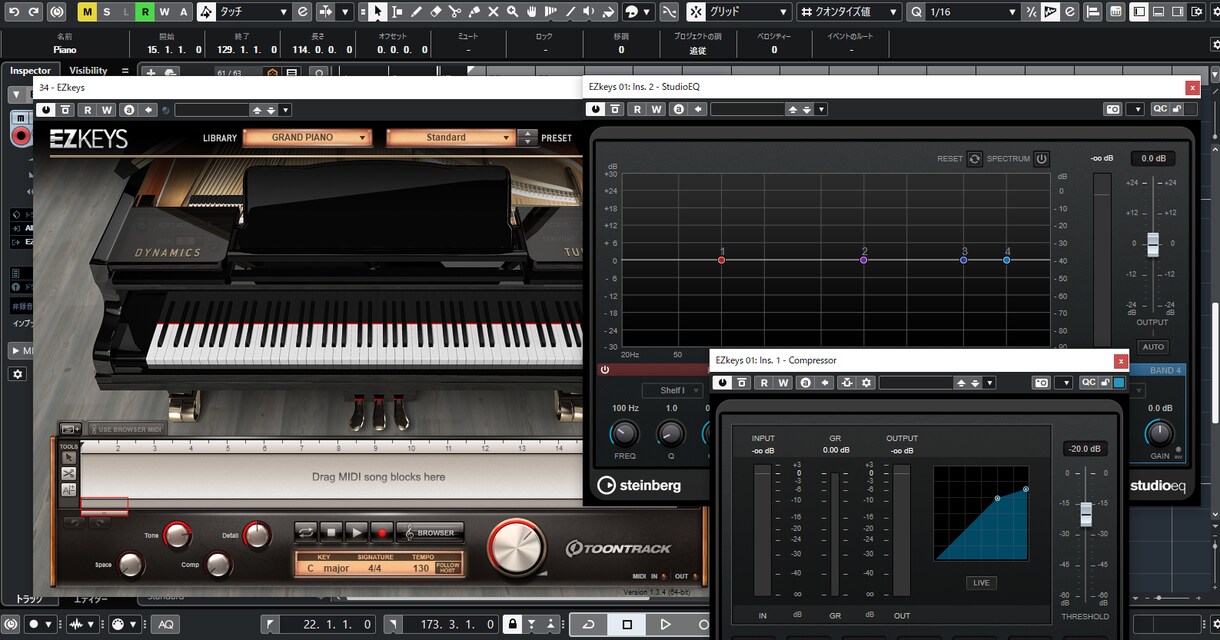The image size is (1220, 640).
Task: Click the QC button in StudioEQ header
Action: coord(1160,109)
